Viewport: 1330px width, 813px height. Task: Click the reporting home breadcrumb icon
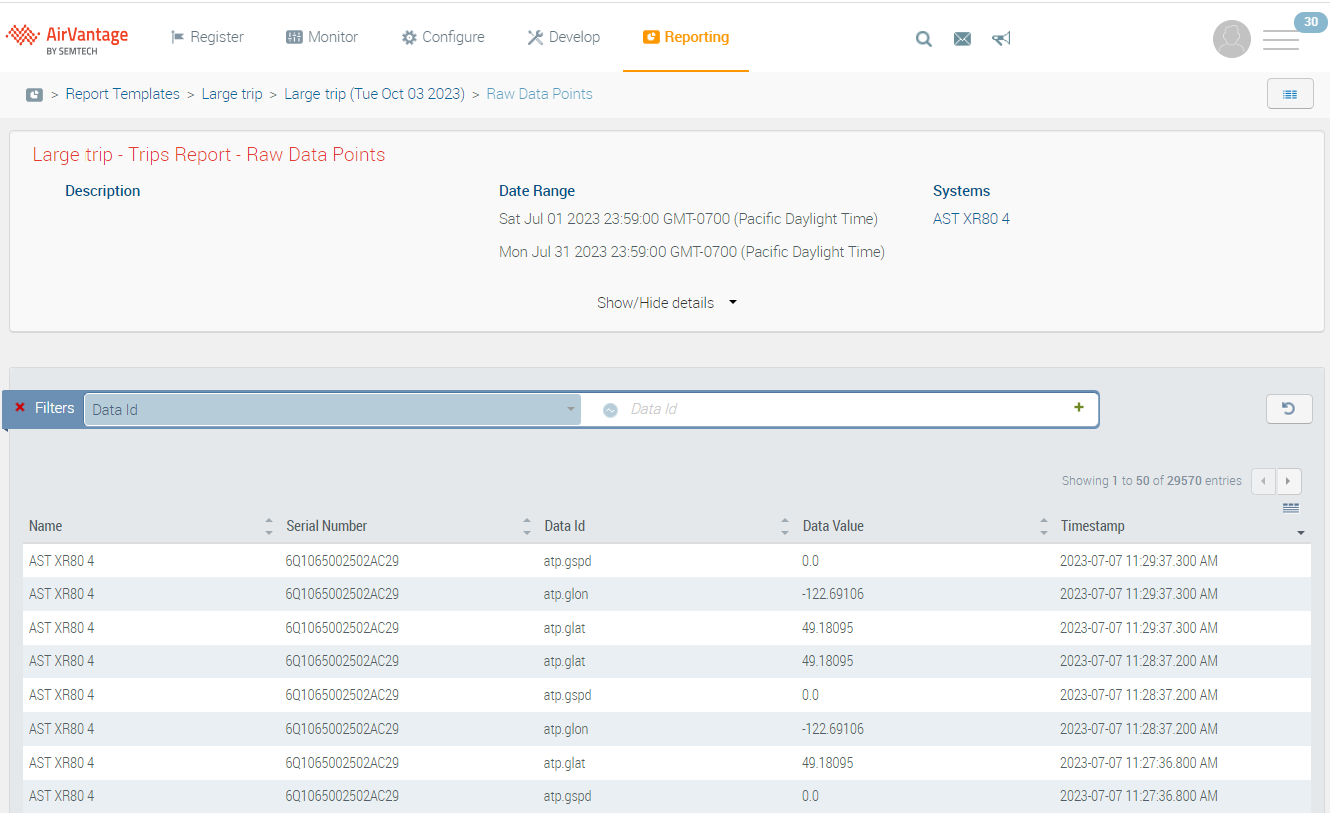34,94
